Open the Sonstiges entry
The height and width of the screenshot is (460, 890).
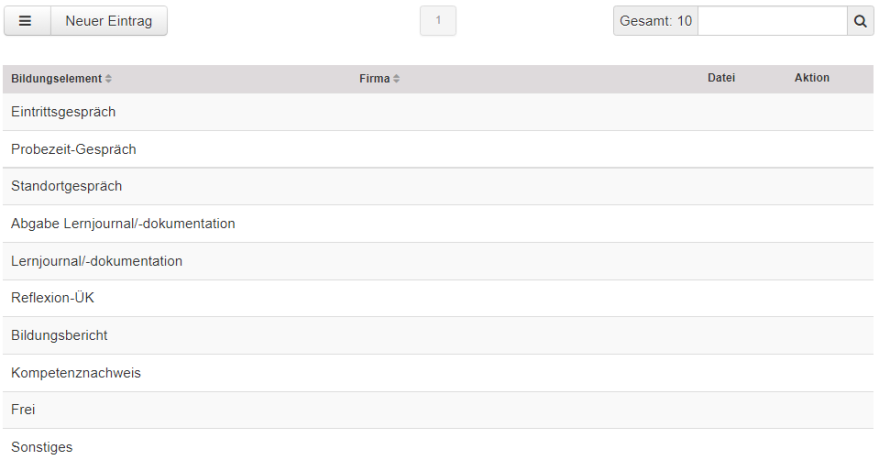click(42, 447)
